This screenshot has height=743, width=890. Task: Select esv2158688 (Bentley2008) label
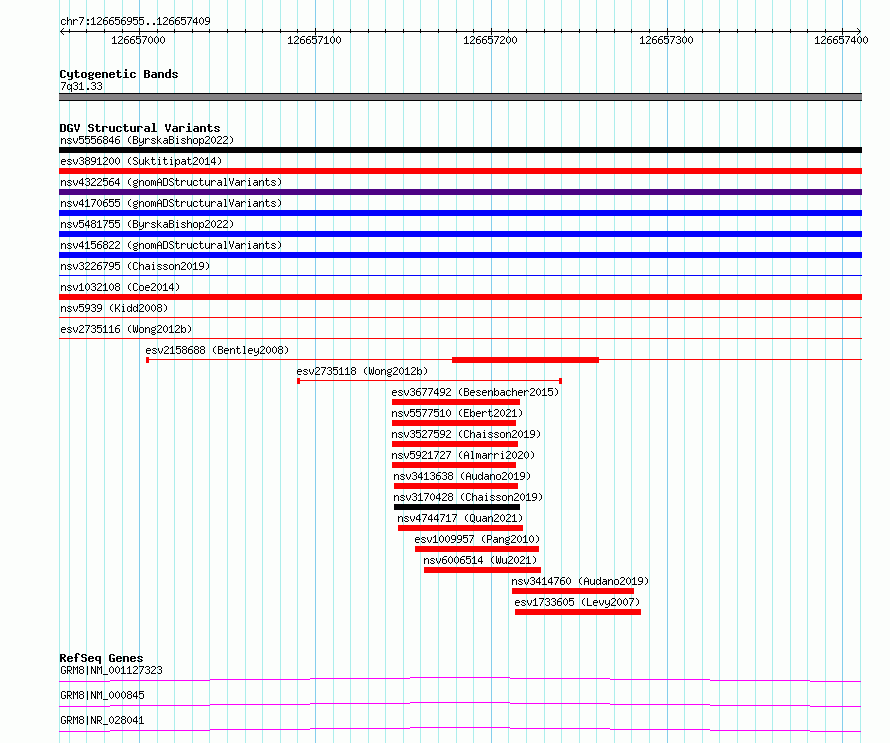point(217,350)
